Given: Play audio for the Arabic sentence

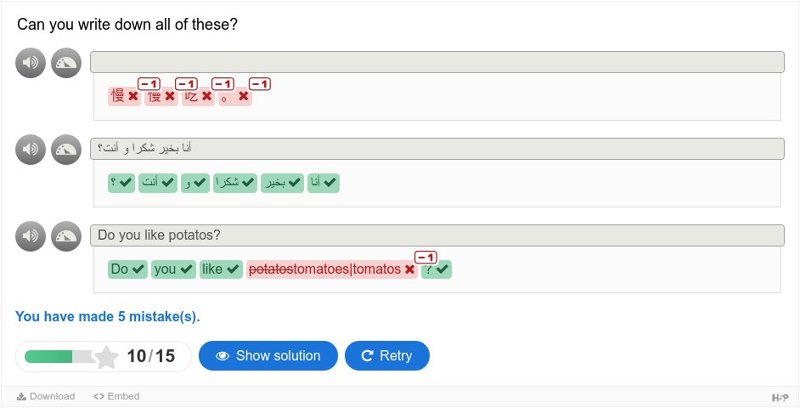Looking at the screenshot, I should pyautogui.click(x=31, y=149).
